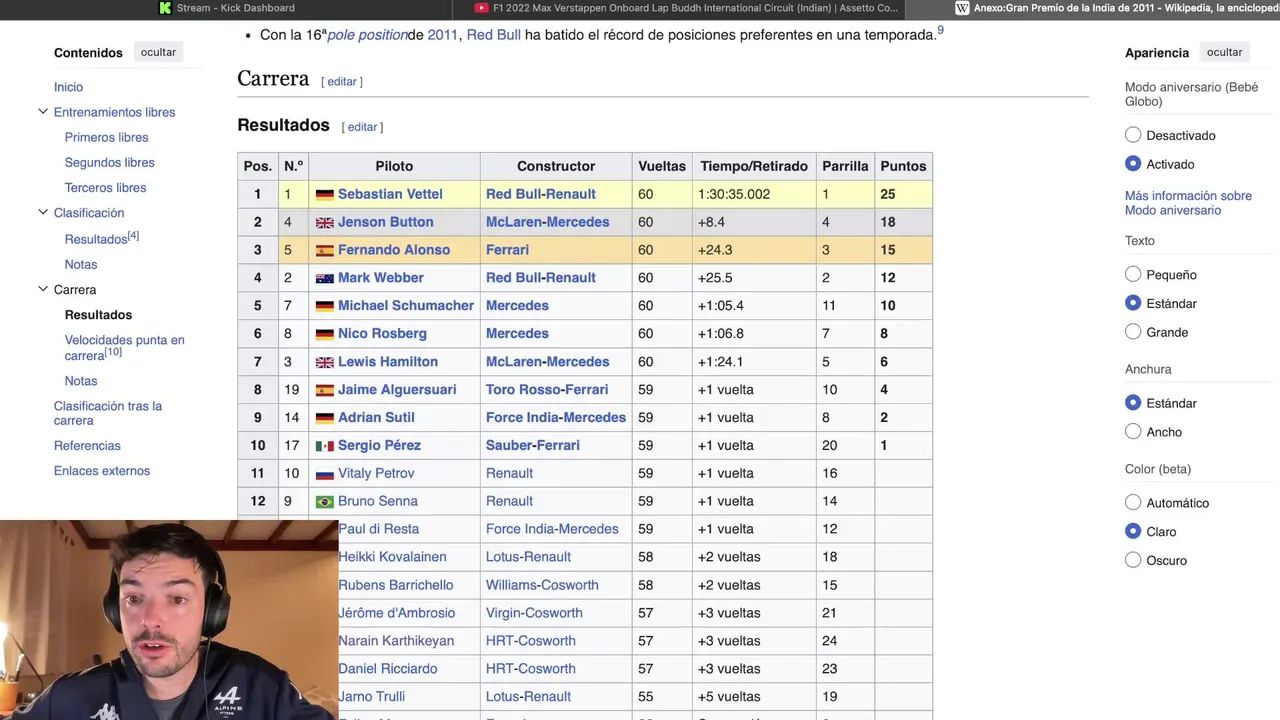Open reference note 9 superscript
The image size is (1280, 720).
(940, 30)
